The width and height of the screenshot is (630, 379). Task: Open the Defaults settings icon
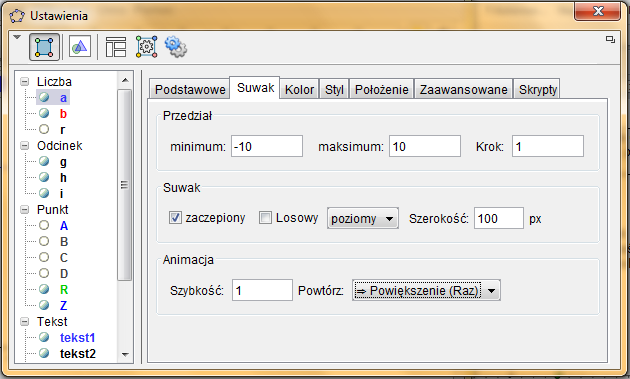click(146, 47)
